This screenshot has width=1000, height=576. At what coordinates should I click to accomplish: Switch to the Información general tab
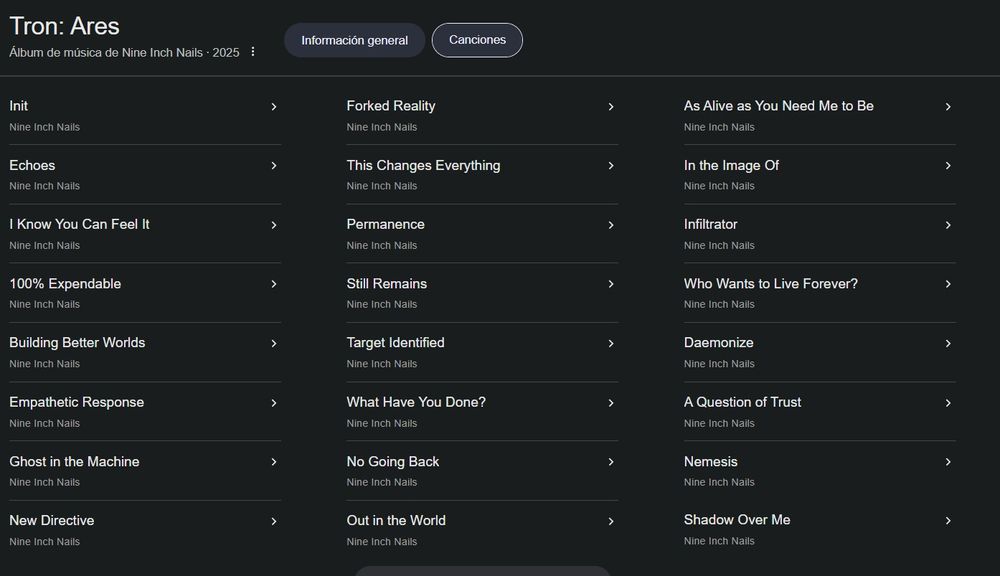pos(354,40)
